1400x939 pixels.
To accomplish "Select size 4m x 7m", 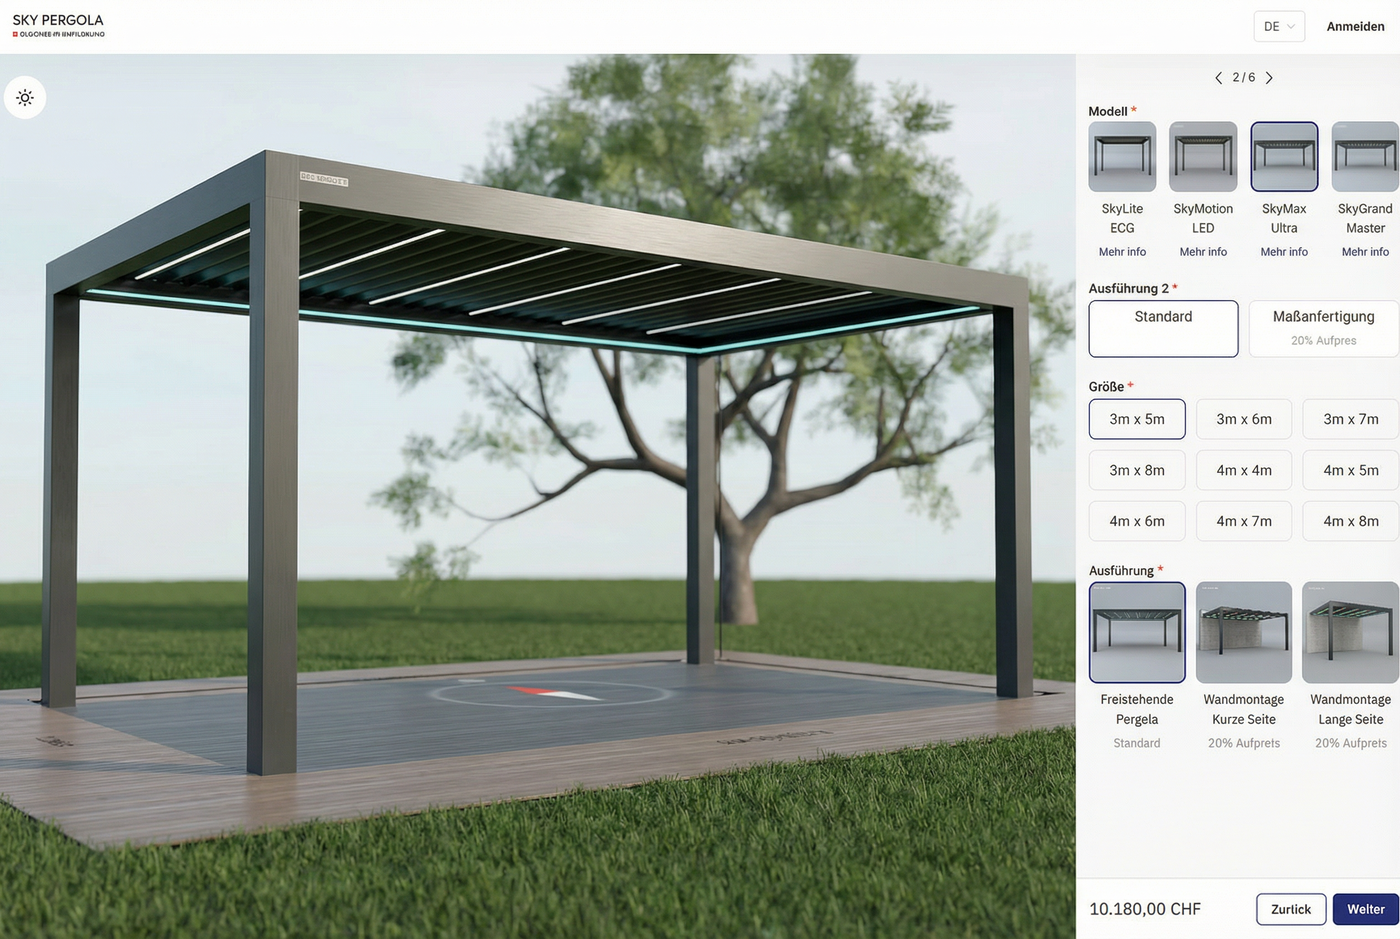I will (x=1244, y=521).
